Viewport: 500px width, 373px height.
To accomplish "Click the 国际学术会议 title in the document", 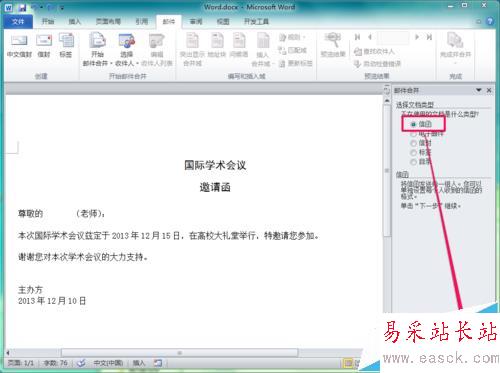I will click(x=215, y=165).
